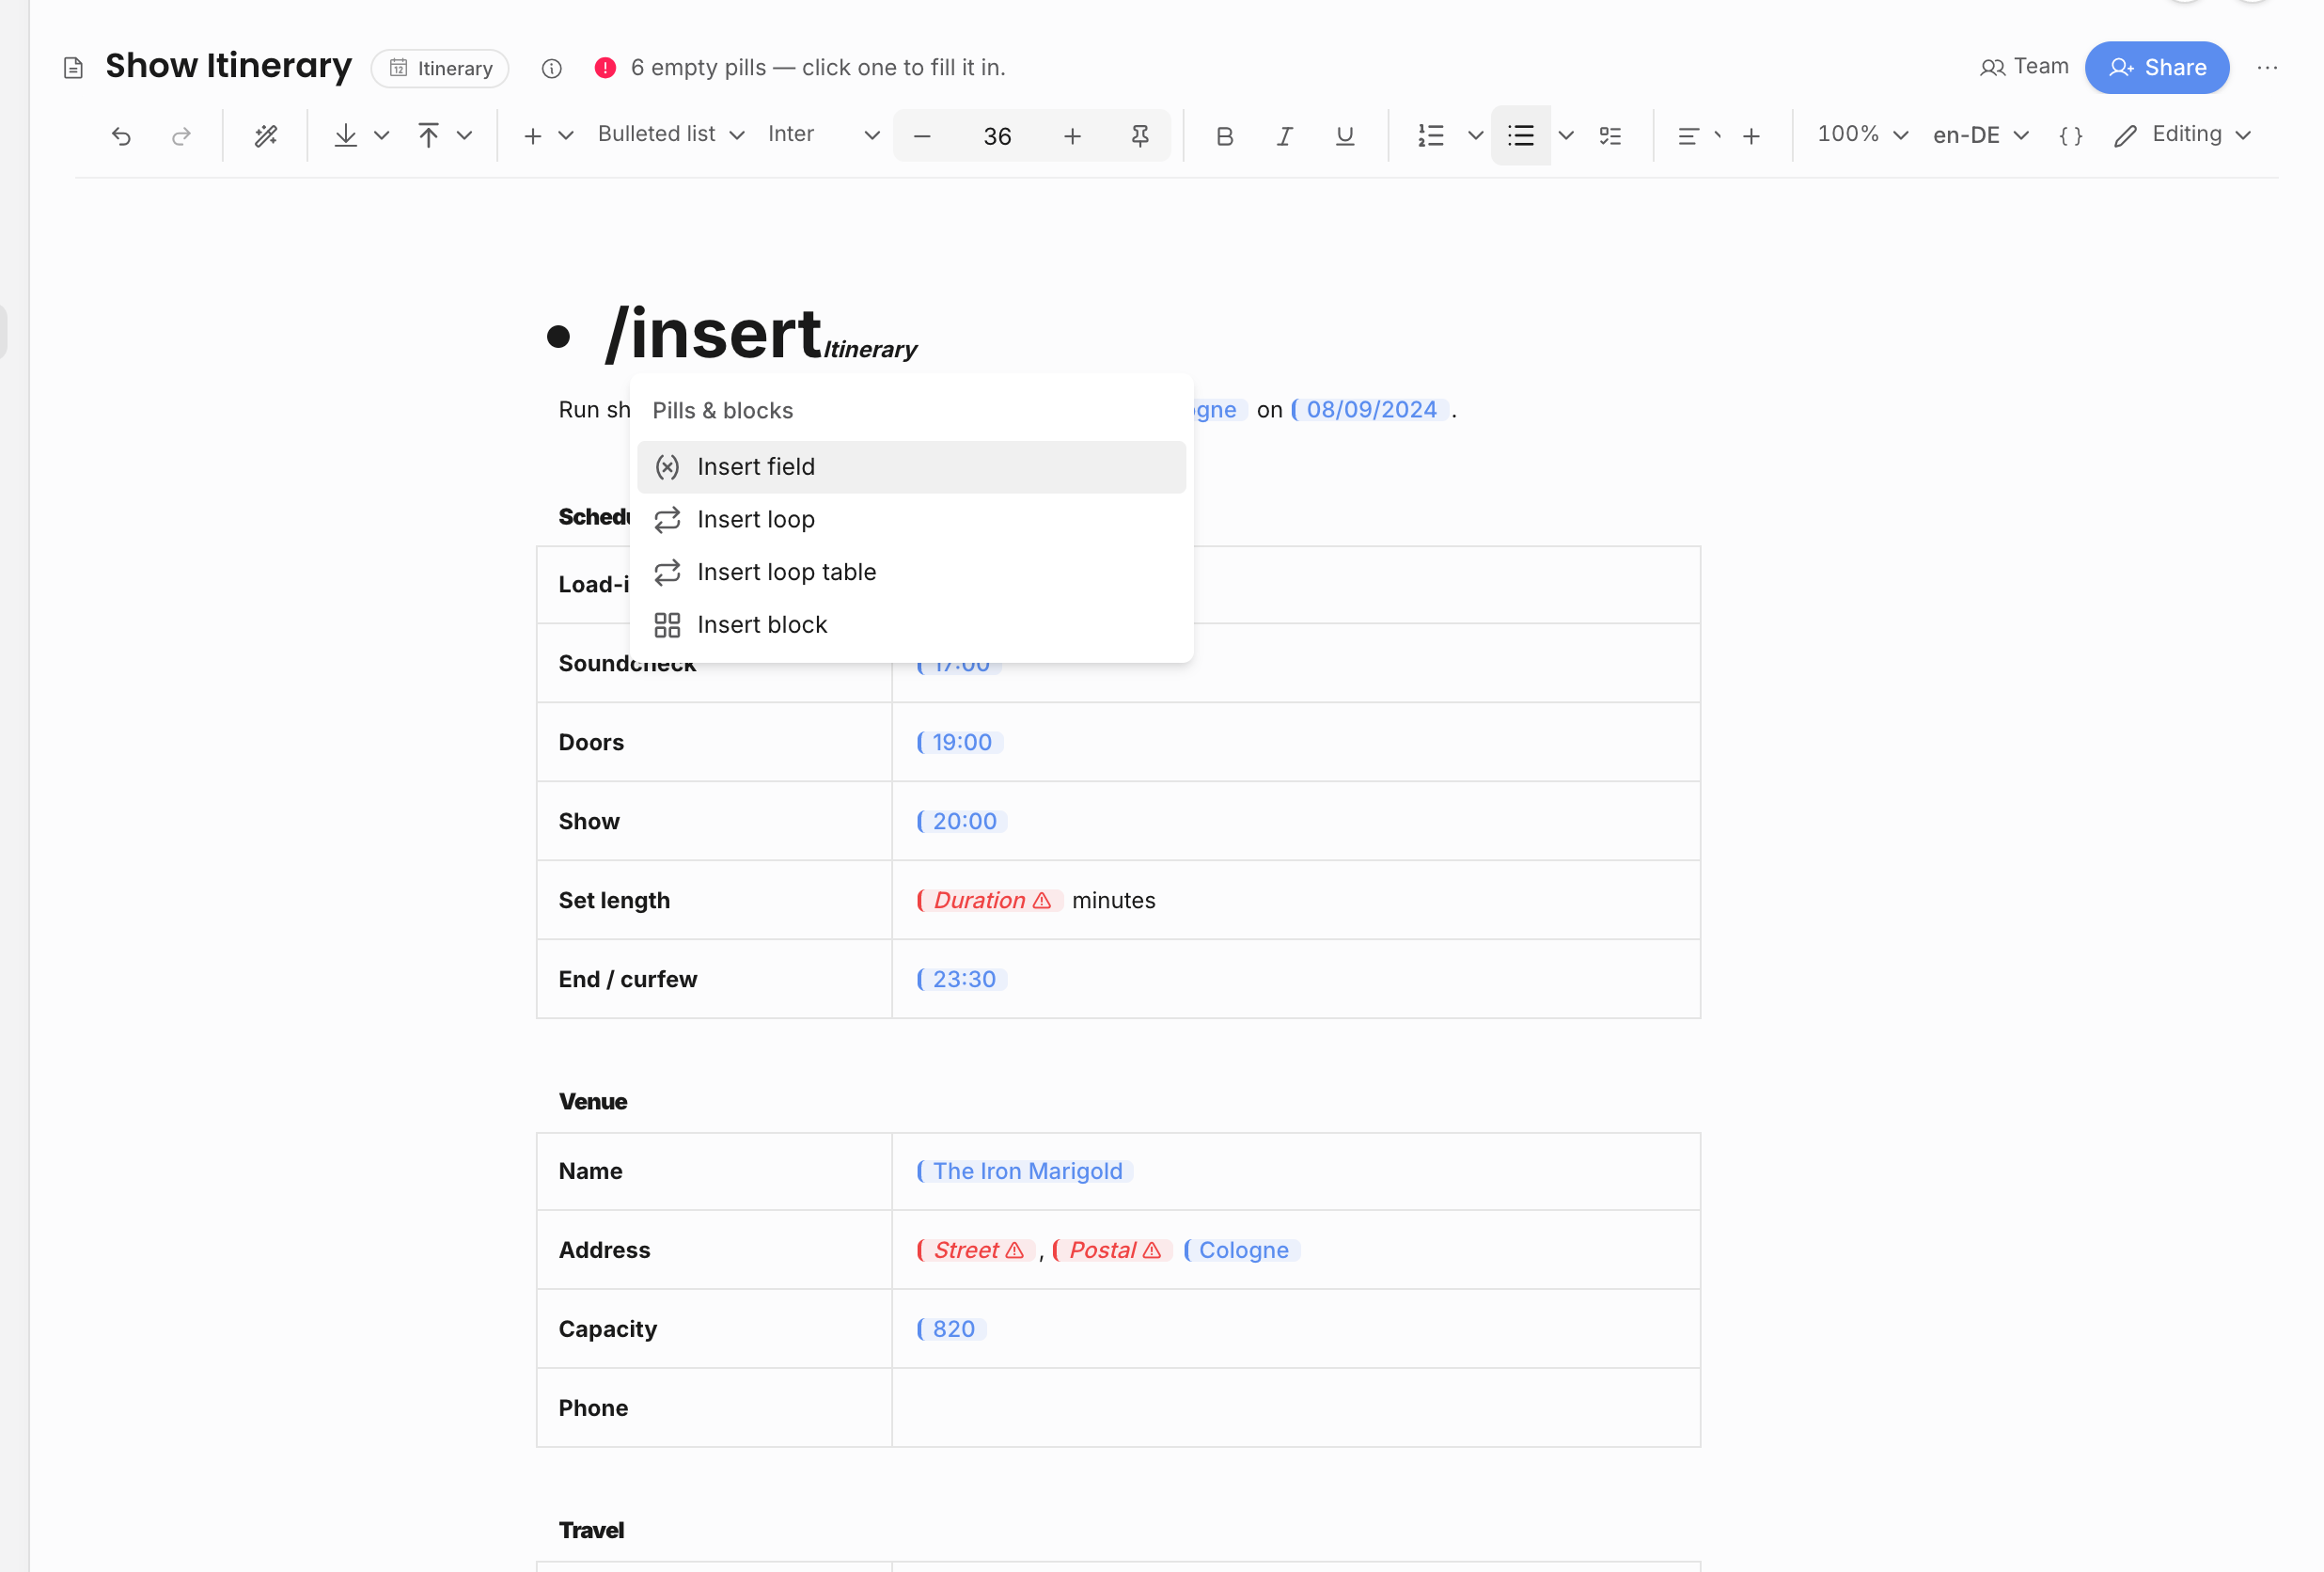Click the blue Share button

(2157, 67)
